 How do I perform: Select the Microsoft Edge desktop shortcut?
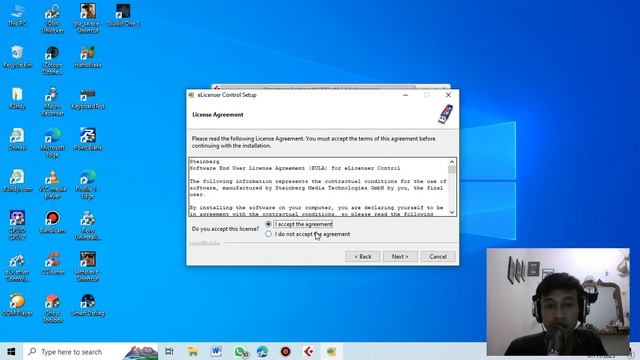coord(52,143)
